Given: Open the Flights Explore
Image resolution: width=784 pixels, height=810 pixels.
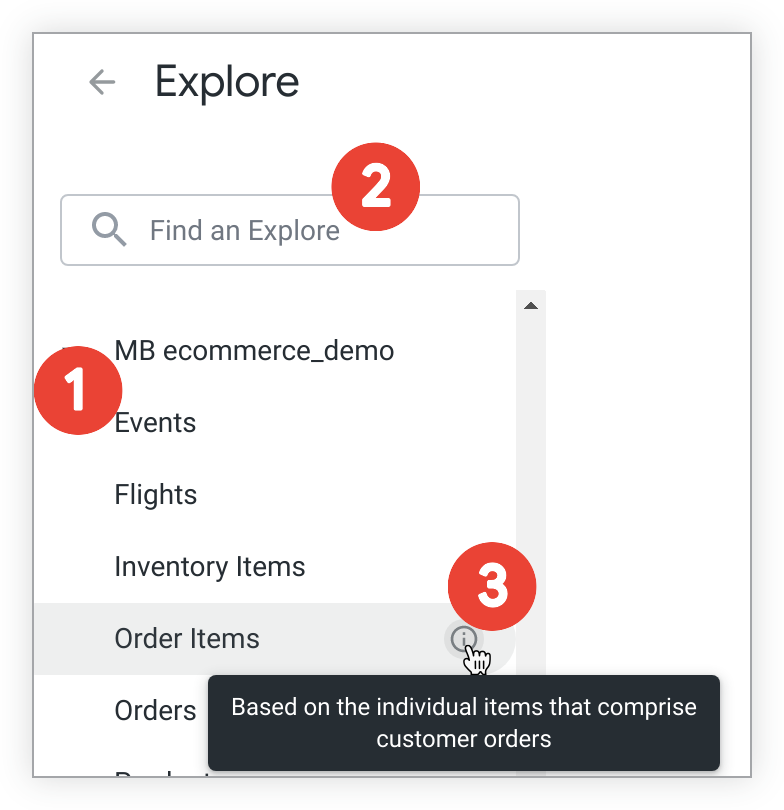Looking at the screenshot, I should (156, 495).
